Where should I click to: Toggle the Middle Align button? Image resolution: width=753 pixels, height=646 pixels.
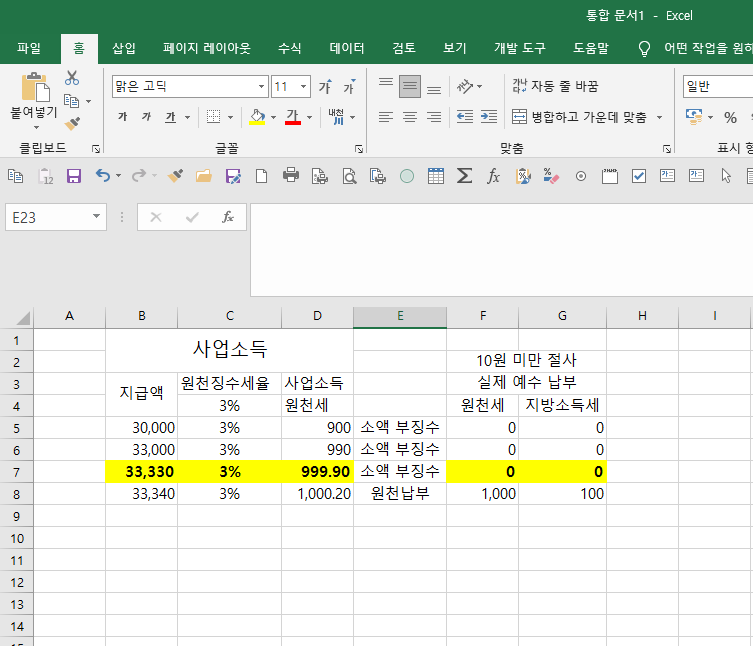coord(410,87)
